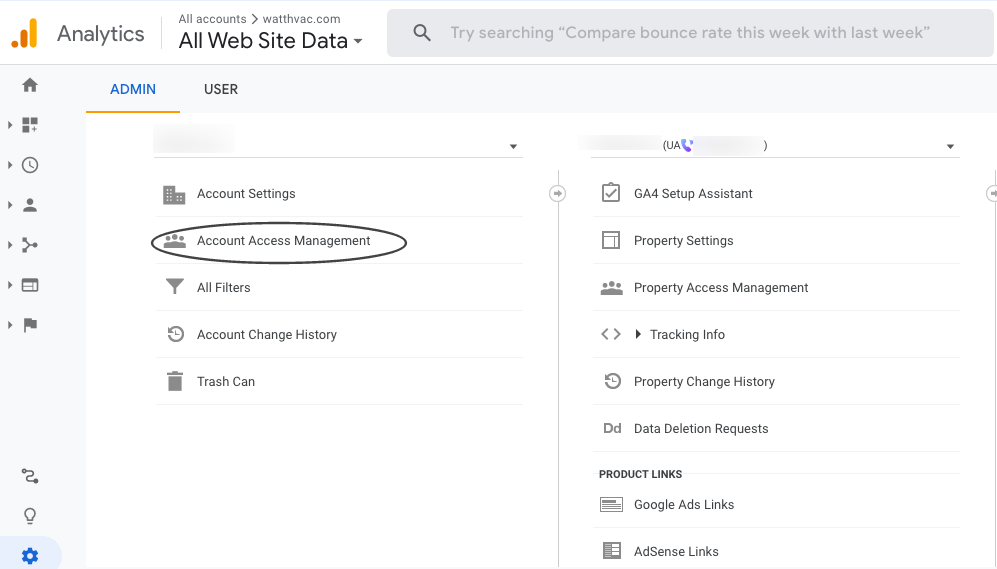Open Acquisition branching icon in sidebar

tap(30, 245)
